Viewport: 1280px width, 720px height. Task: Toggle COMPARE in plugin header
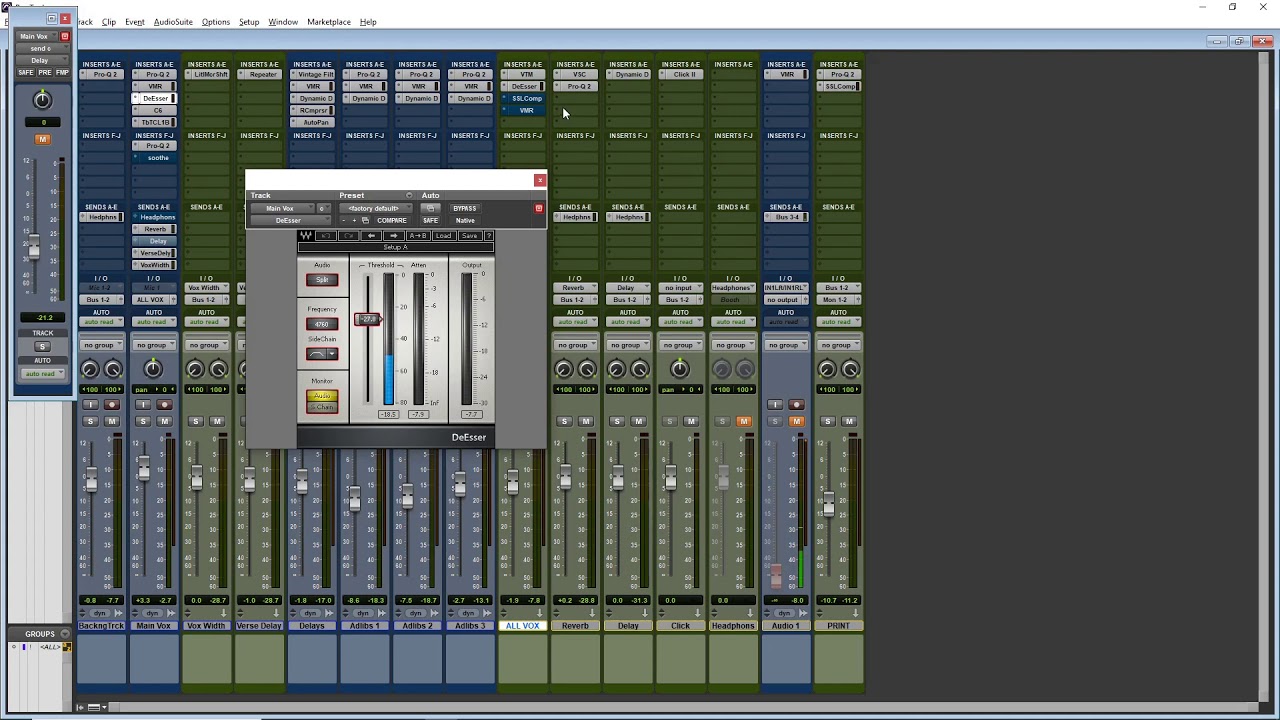(392, 221)
